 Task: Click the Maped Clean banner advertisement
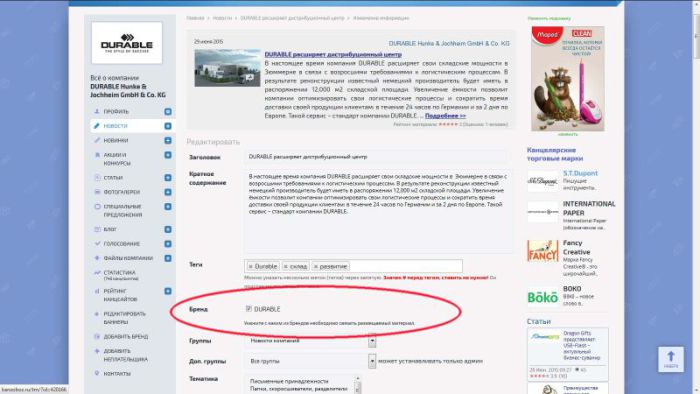[567, 79]
